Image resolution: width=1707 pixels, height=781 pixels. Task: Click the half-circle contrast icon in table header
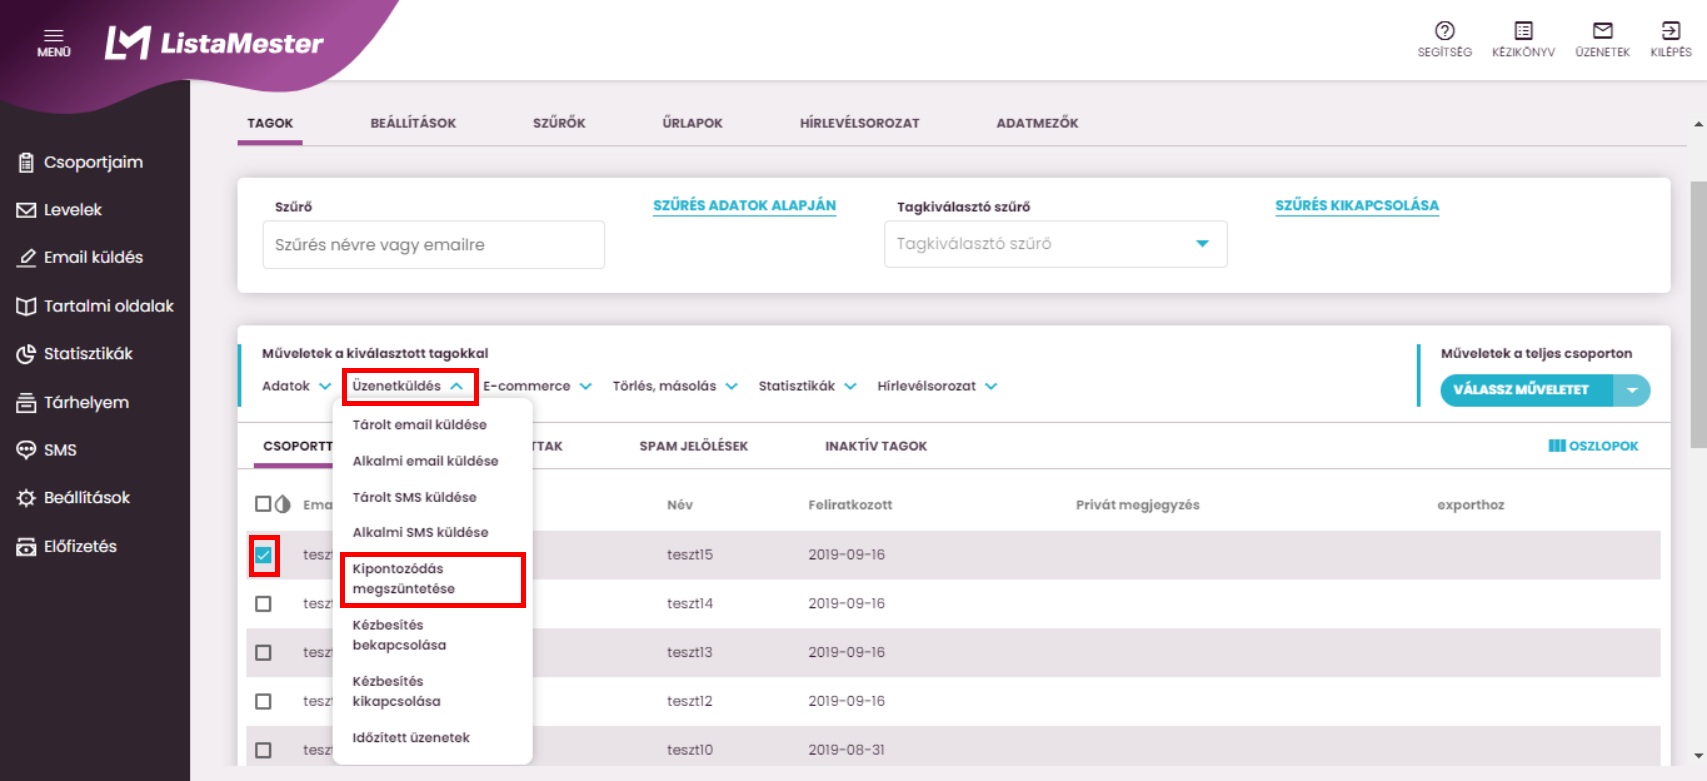(283, 504)
